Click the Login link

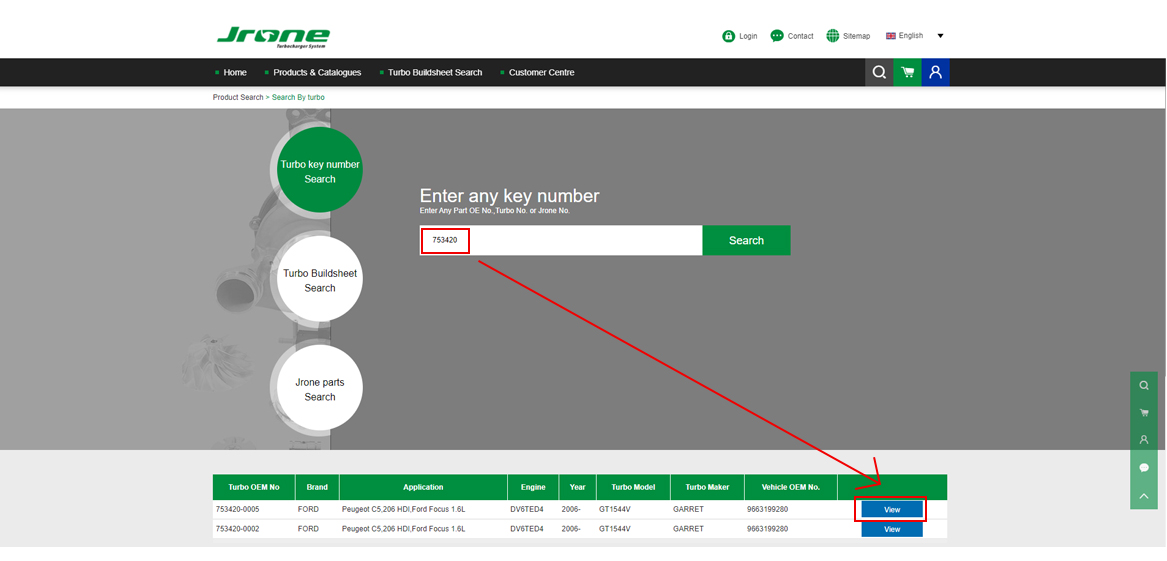(748, 36)
